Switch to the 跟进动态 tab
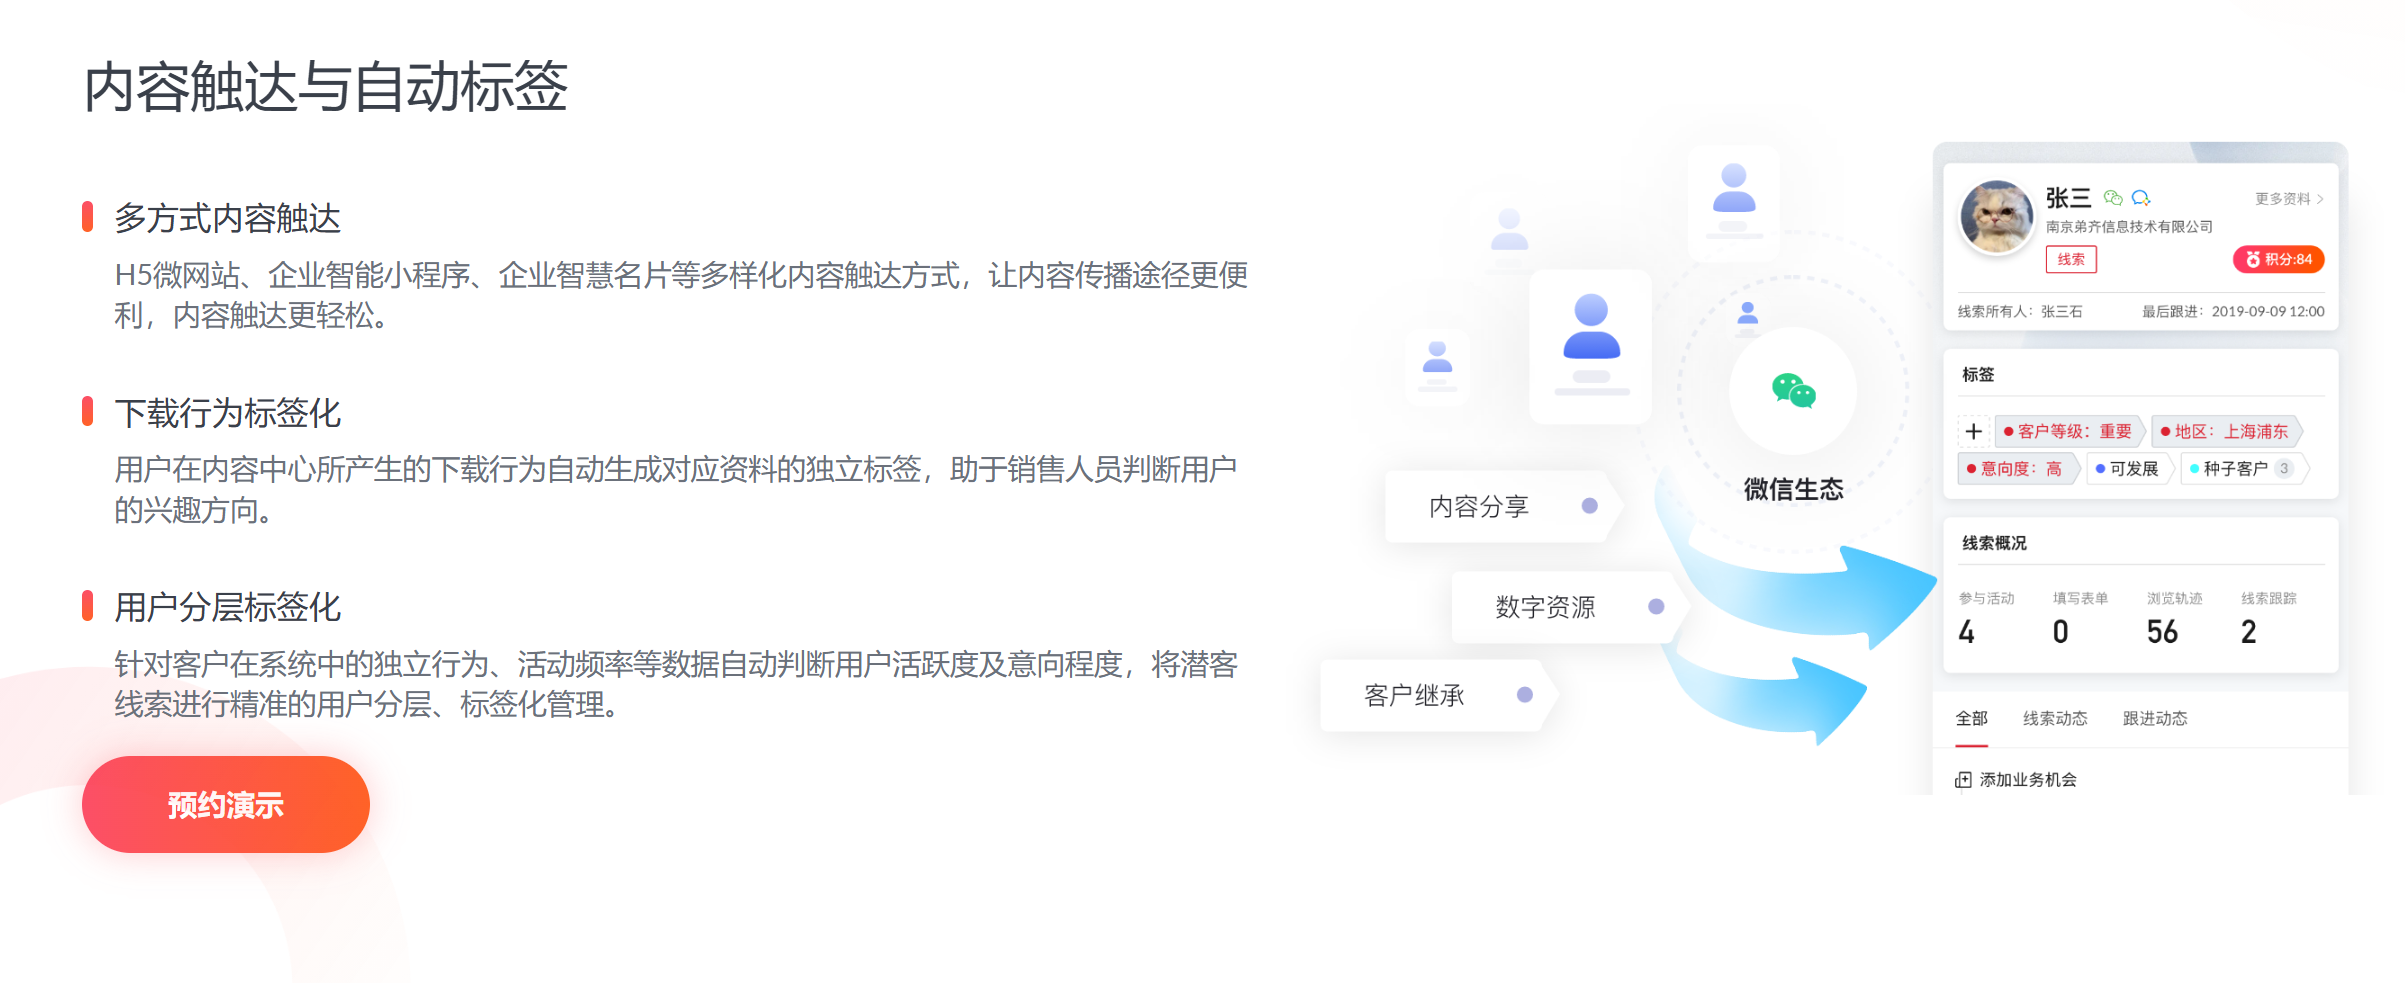 2155,718
